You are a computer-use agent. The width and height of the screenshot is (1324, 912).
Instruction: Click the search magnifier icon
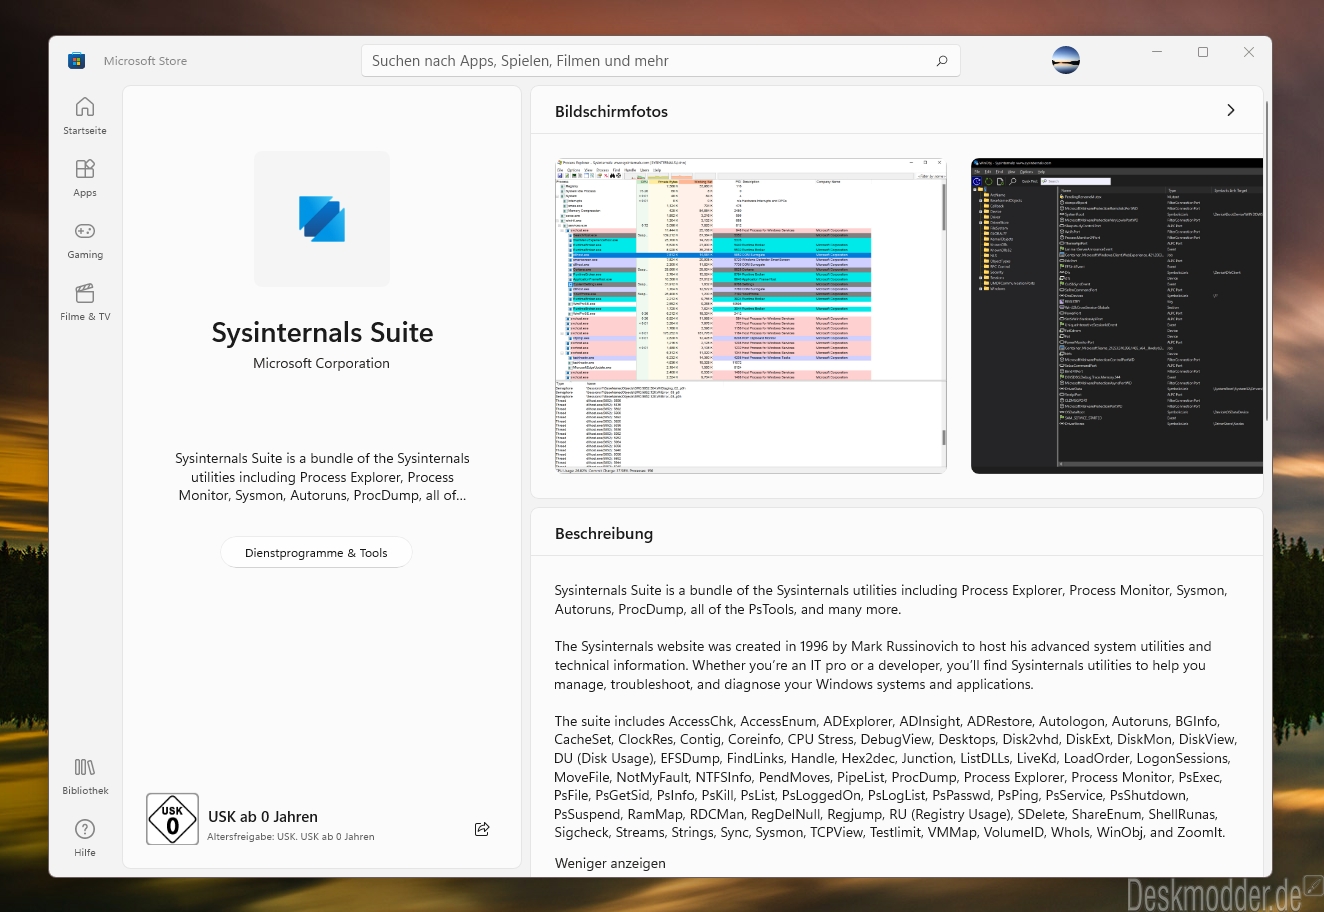tap(941, 61)
